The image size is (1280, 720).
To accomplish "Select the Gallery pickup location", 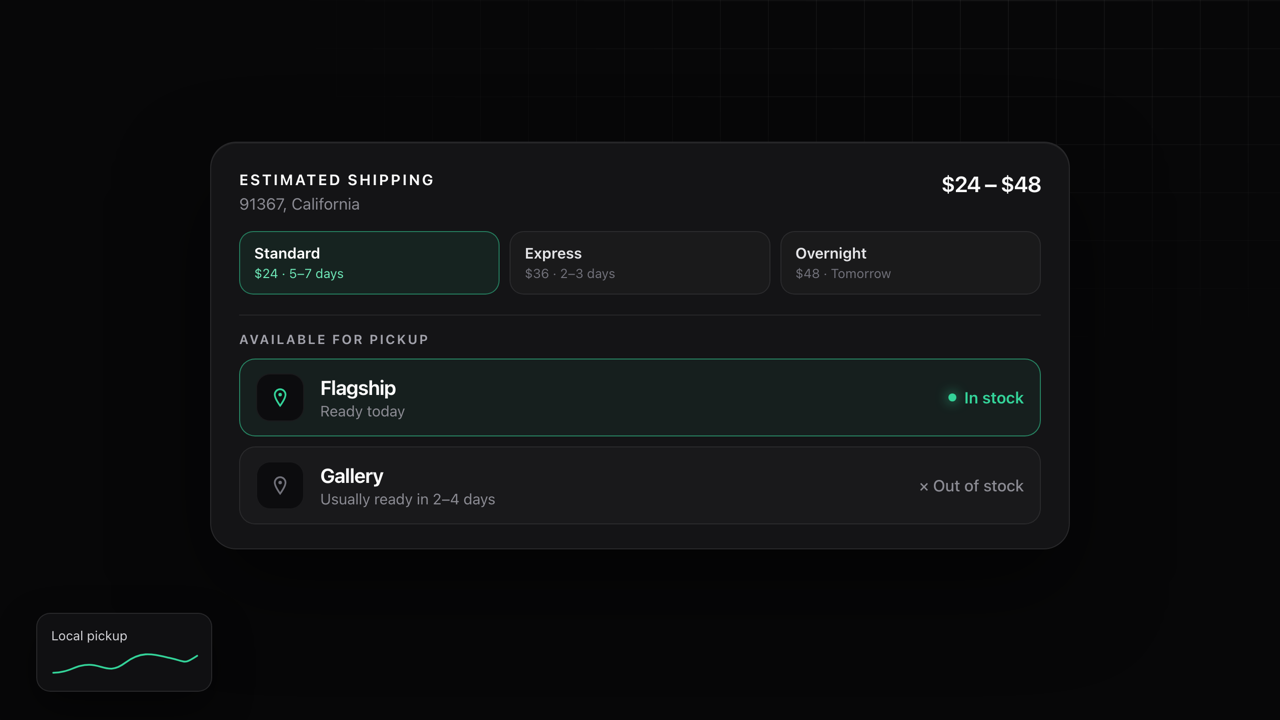I will [x=640, y=486].
